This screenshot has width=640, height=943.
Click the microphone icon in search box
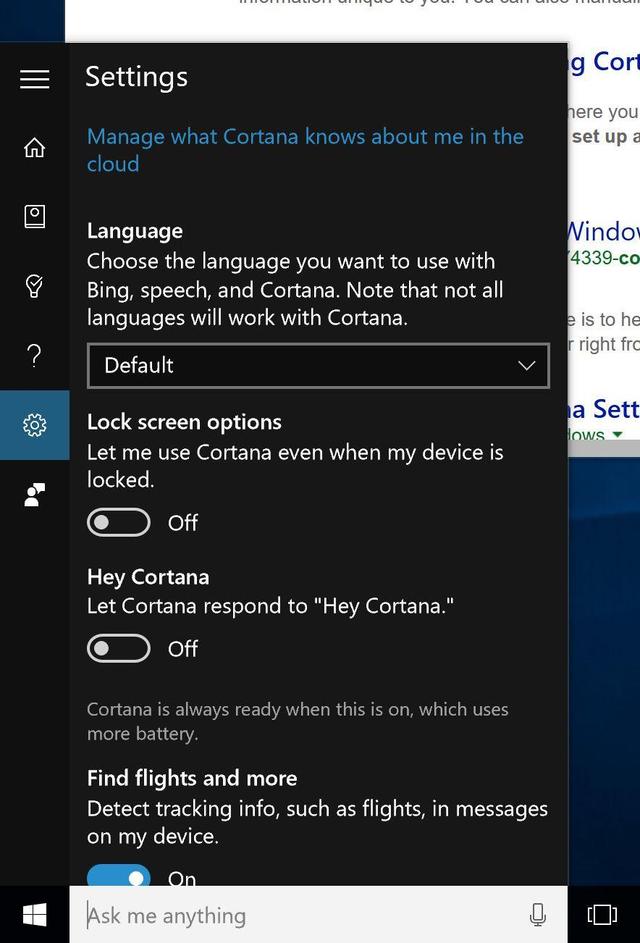(x=537, y=914)
